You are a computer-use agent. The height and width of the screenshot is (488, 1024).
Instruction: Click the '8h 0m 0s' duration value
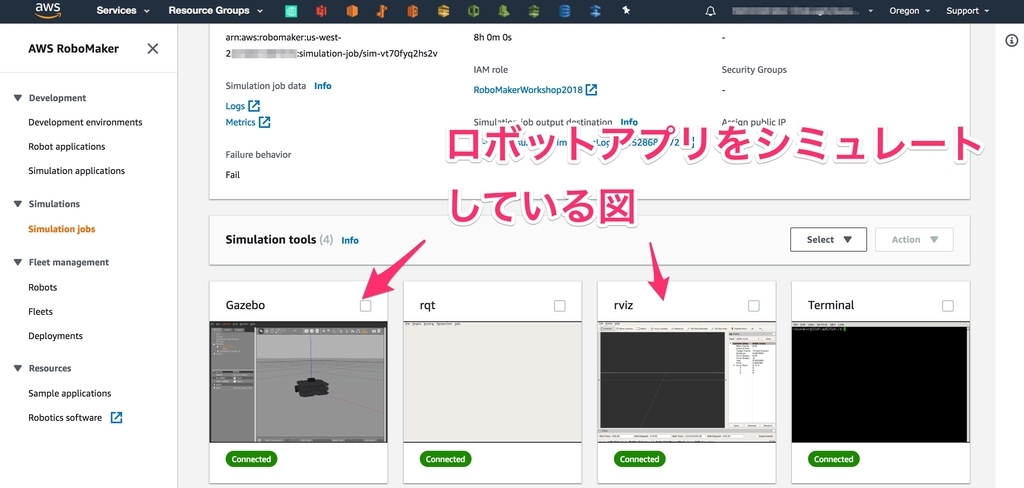tap(492, 37)
